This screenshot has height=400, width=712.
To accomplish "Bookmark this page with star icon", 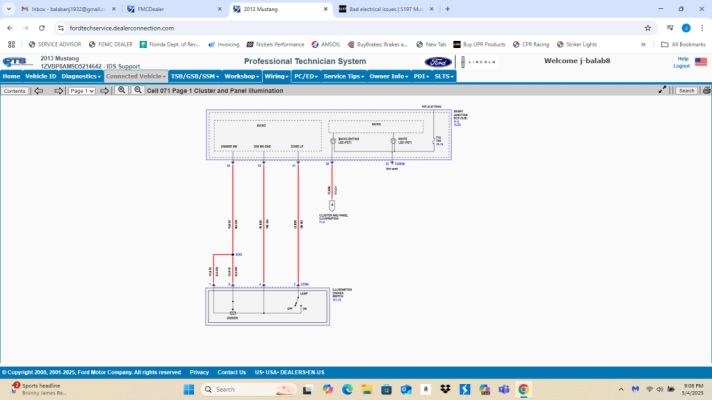I will click(x=648, y=28).
